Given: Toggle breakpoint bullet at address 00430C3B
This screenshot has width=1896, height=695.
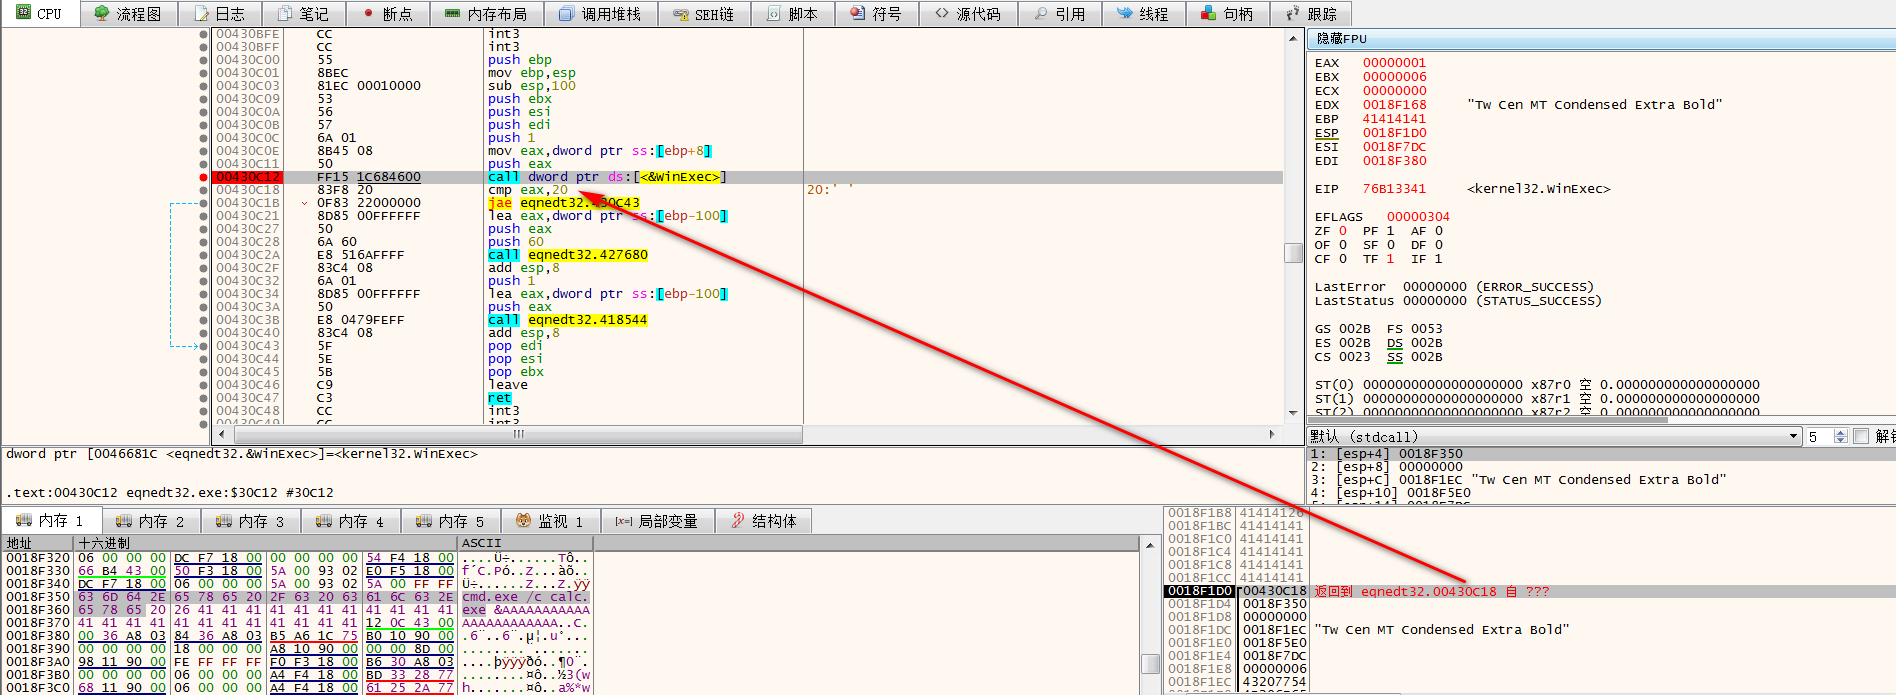Looking at the screenshot, I should pyautogui.click(x=203, y=320).
